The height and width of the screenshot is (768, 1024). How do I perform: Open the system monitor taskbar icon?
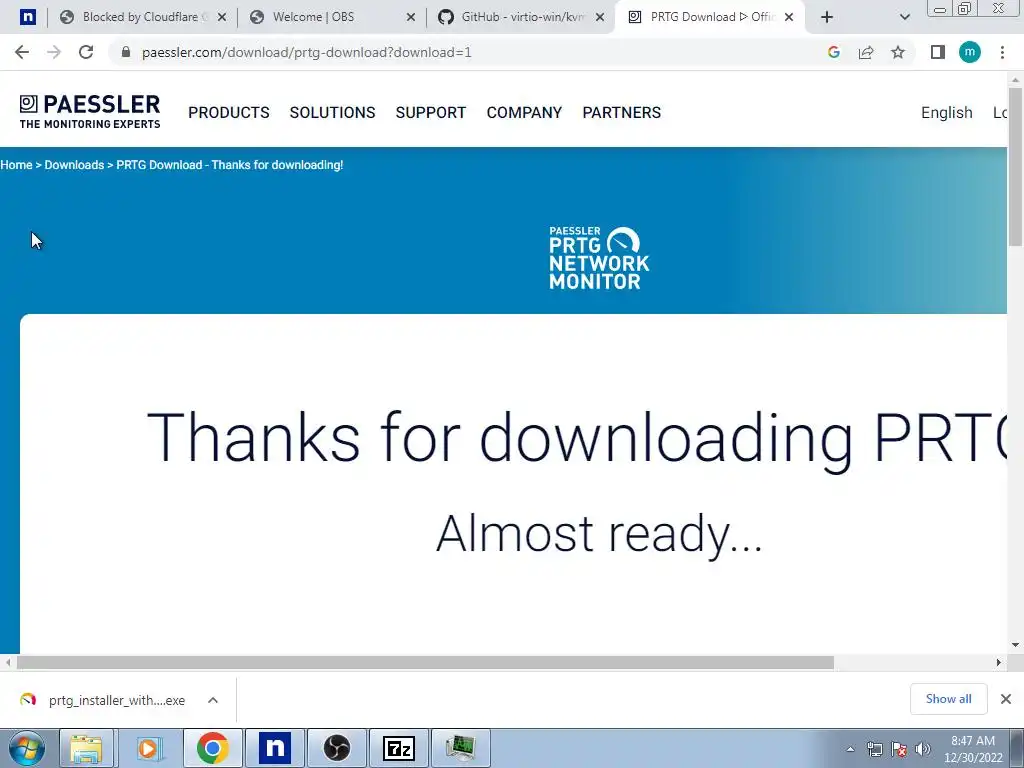pos(461,748)
